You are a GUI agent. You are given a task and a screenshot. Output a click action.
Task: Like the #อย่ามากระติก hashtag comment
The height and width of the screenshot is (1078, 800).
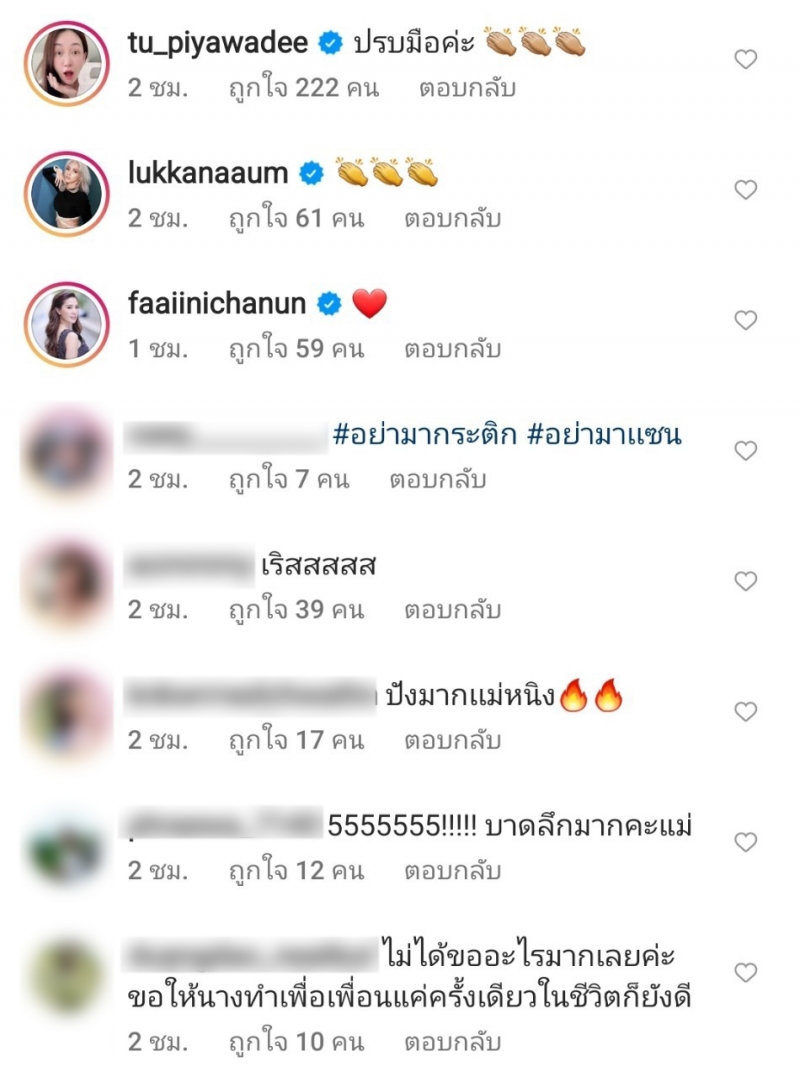tap(746, 450)
